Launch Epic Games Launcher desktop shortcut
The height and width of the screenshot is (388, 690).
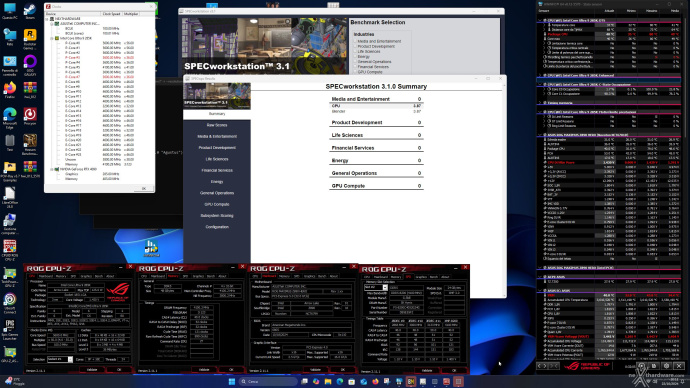click(x=10, y=329)
